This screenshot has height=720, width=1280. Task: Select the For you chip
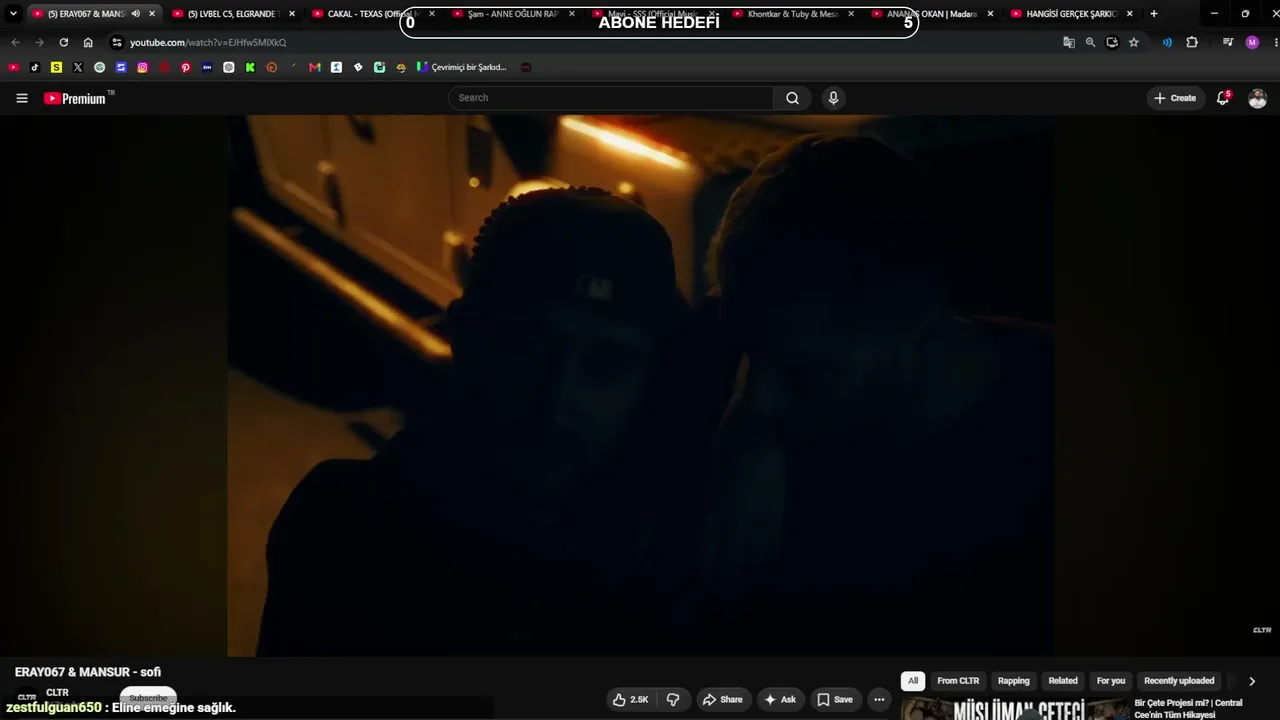coord(1111,681)
